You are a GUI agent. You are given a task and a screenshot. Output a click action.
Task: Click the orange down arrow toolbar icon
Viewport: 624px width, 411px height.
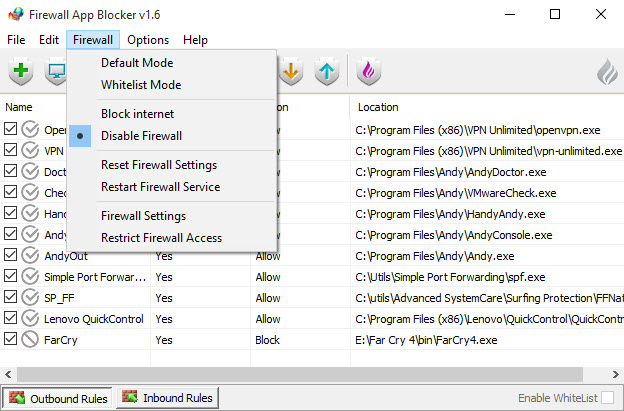point(290,72)
